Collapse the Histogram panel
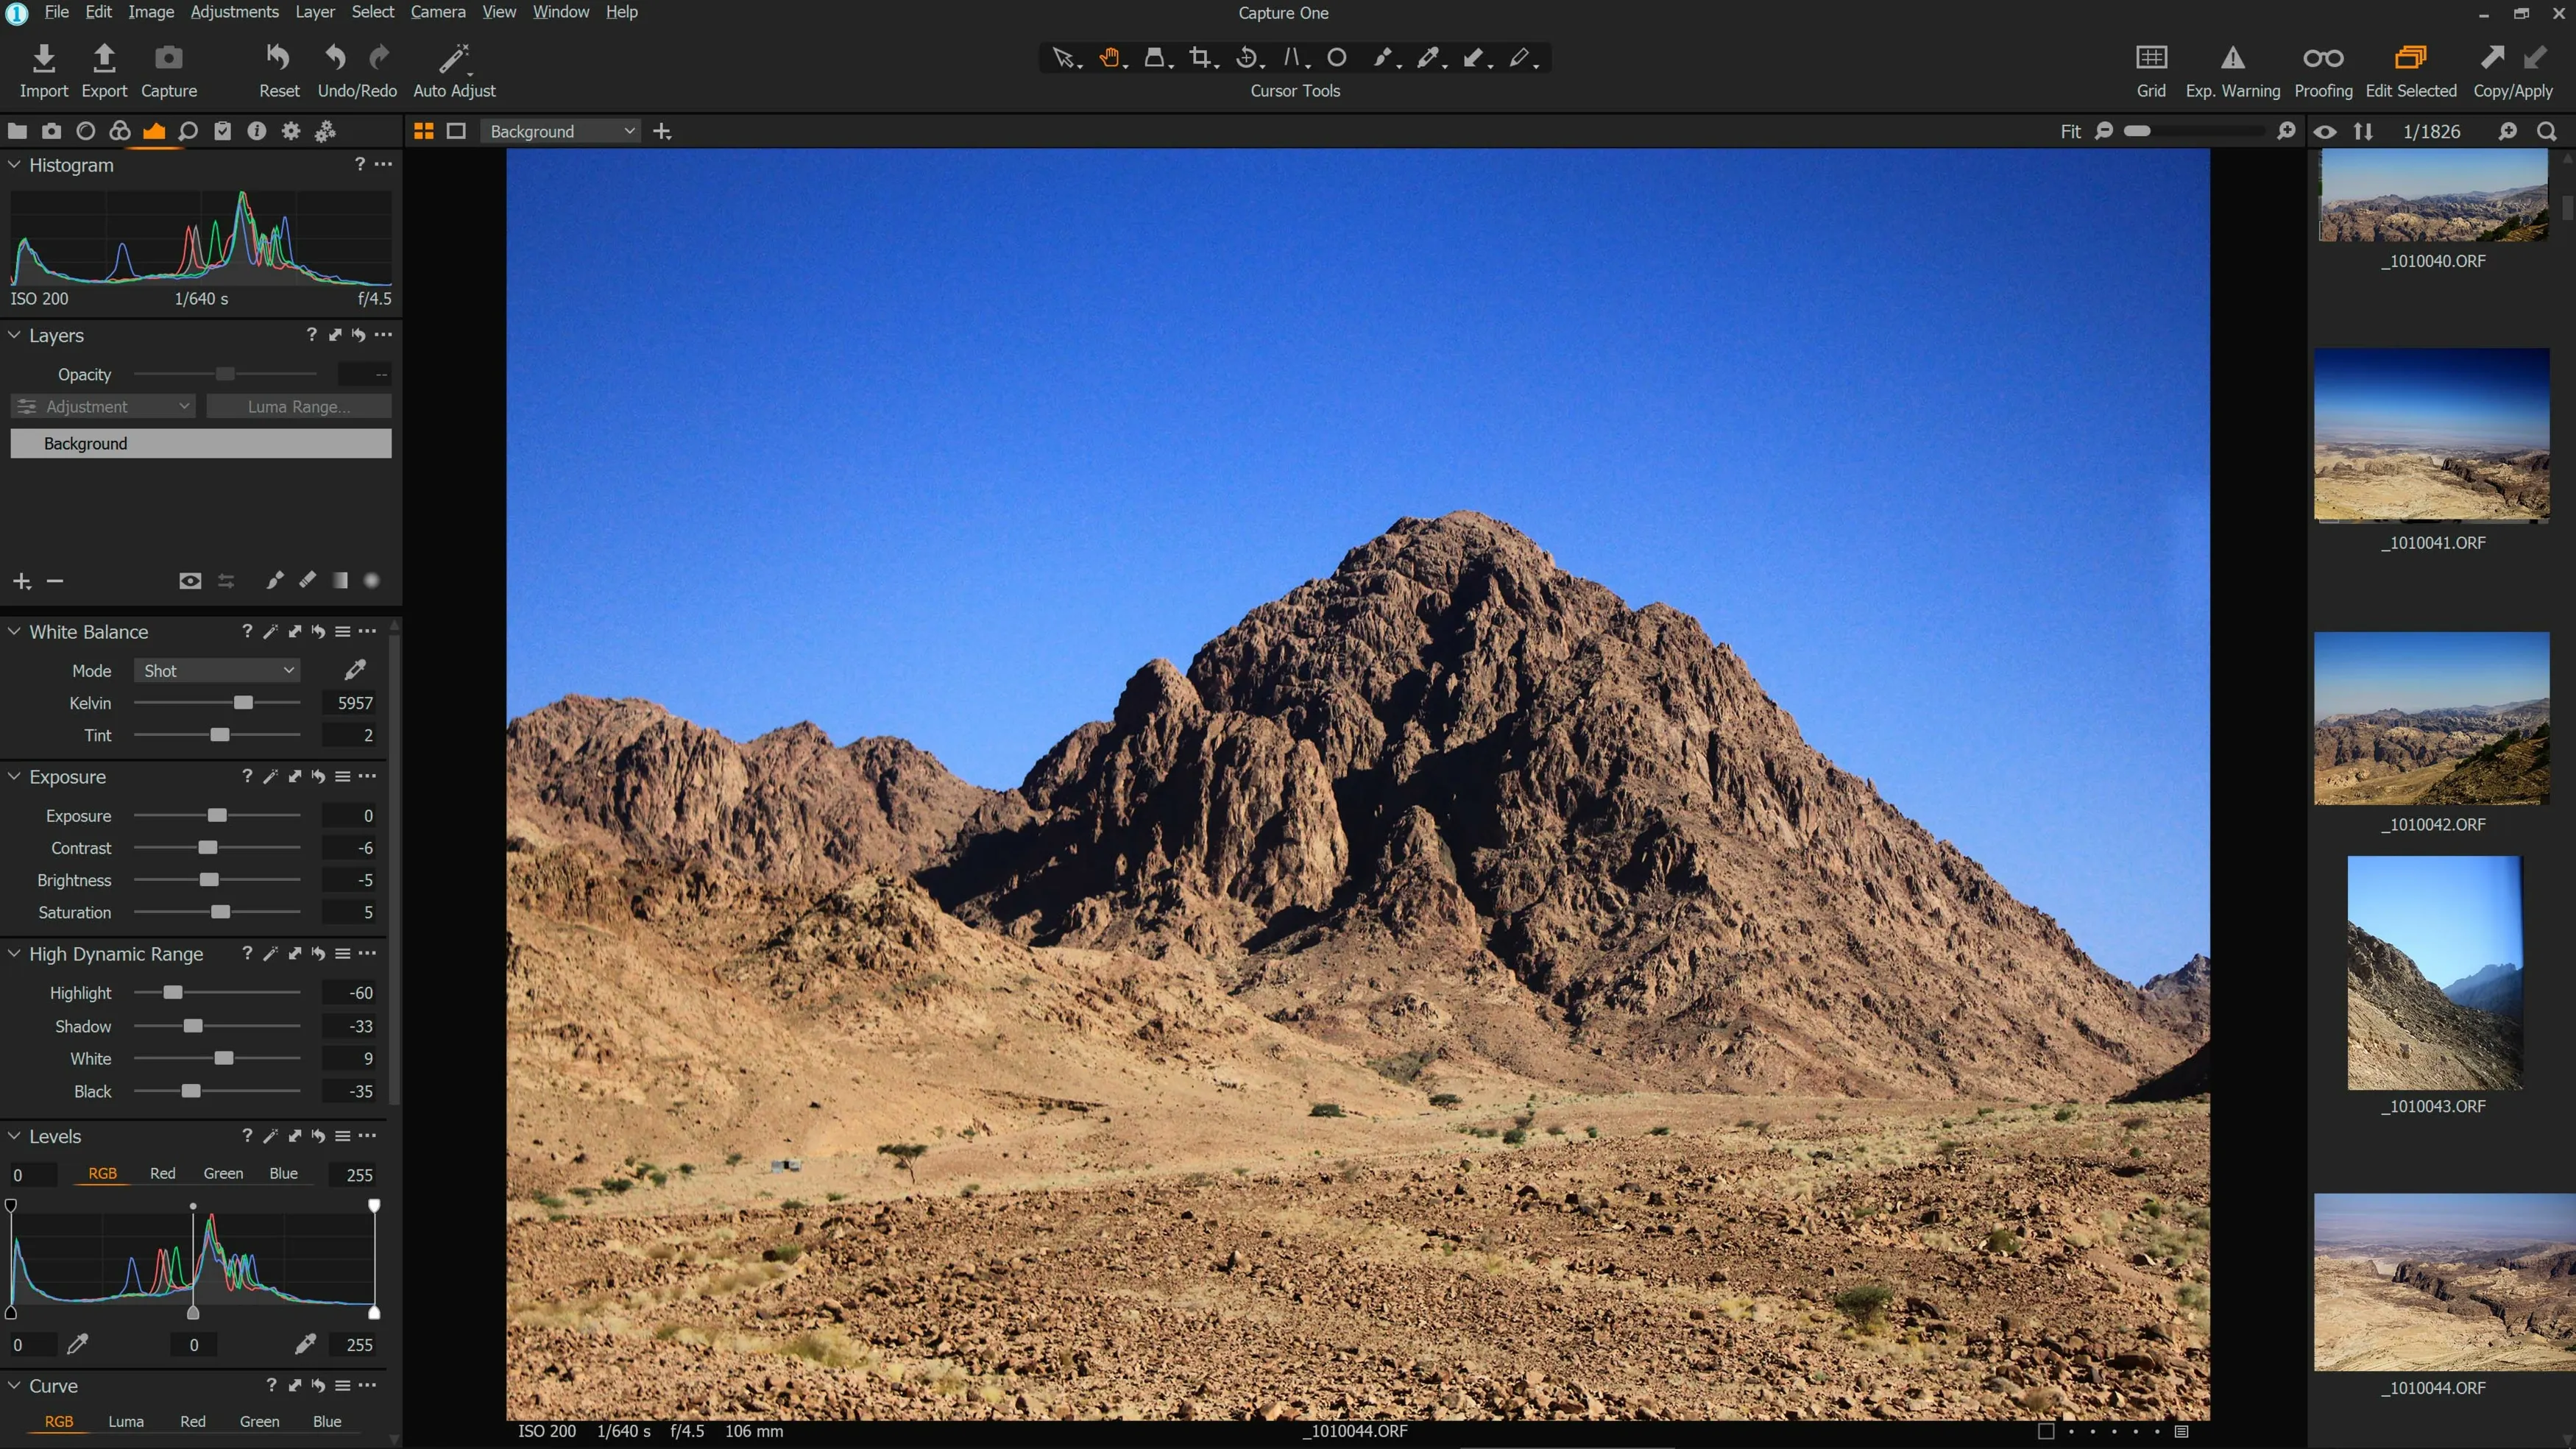The width and height of the screenshot is (2576, 1449). pos(14,165)
